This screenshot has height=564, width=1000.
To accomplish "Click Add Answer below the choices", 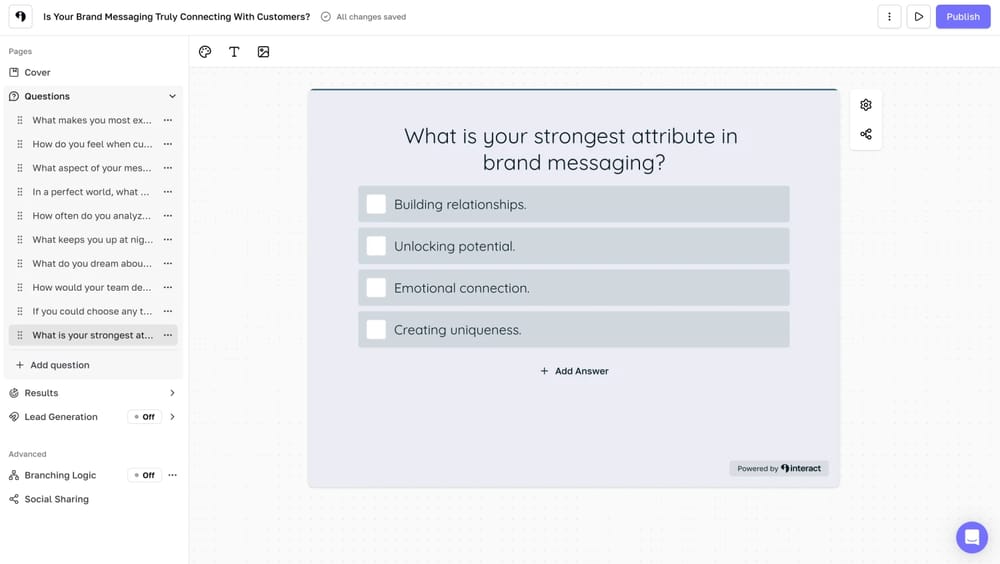I will pos(574,371).
